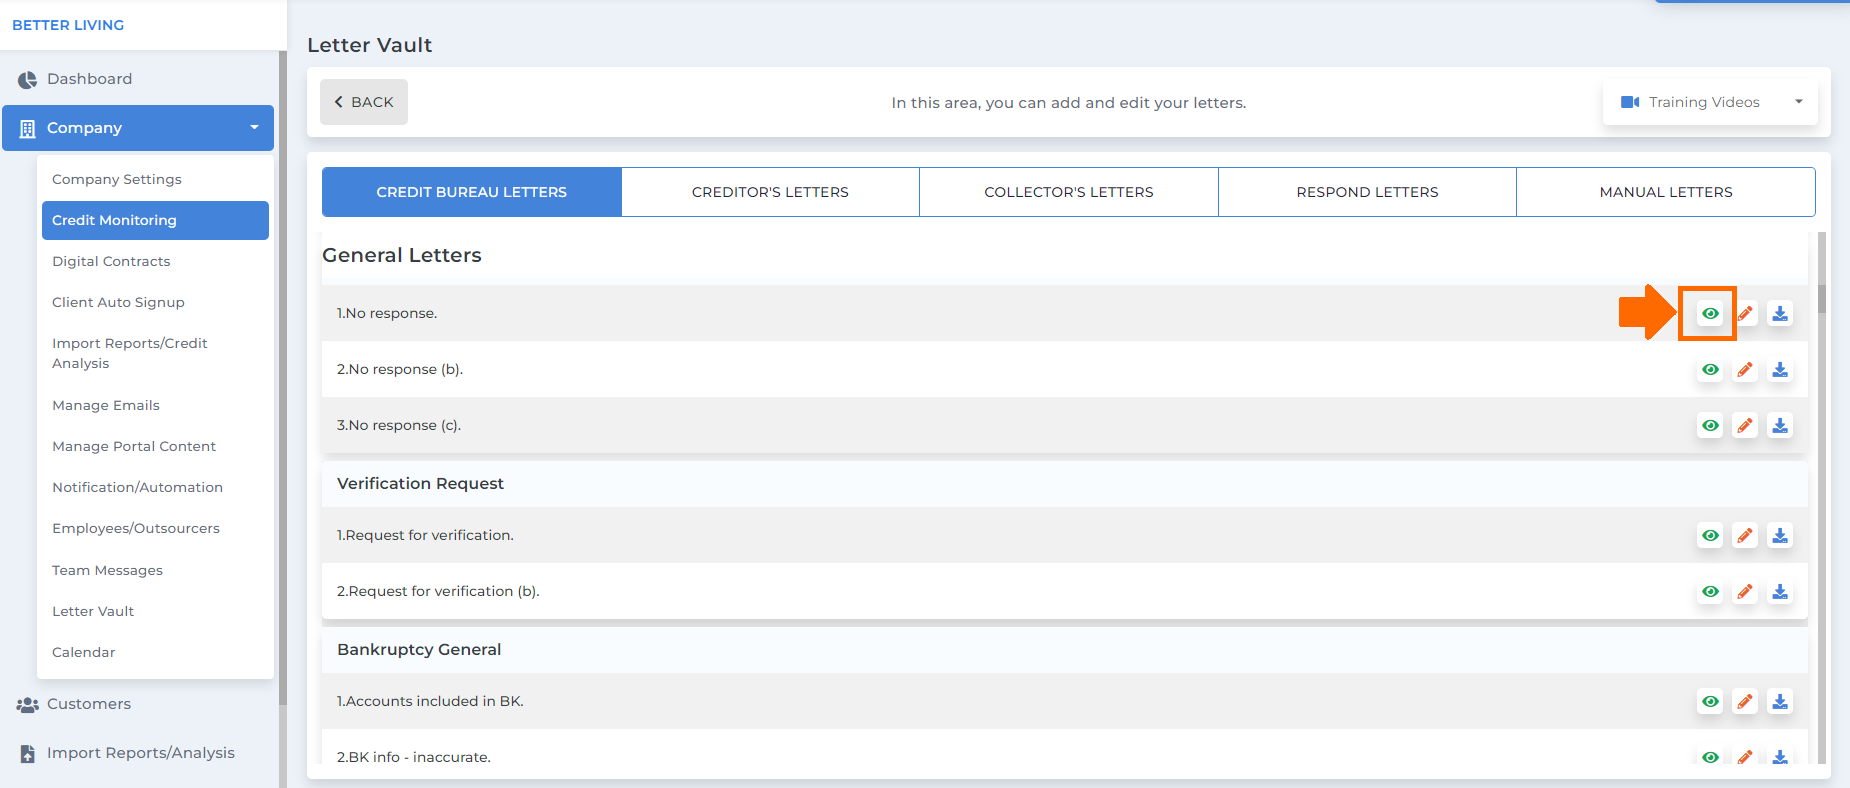Preview '1.Accounts included in BK.' letter
1850x788 pixels.
click(1710, 701)
